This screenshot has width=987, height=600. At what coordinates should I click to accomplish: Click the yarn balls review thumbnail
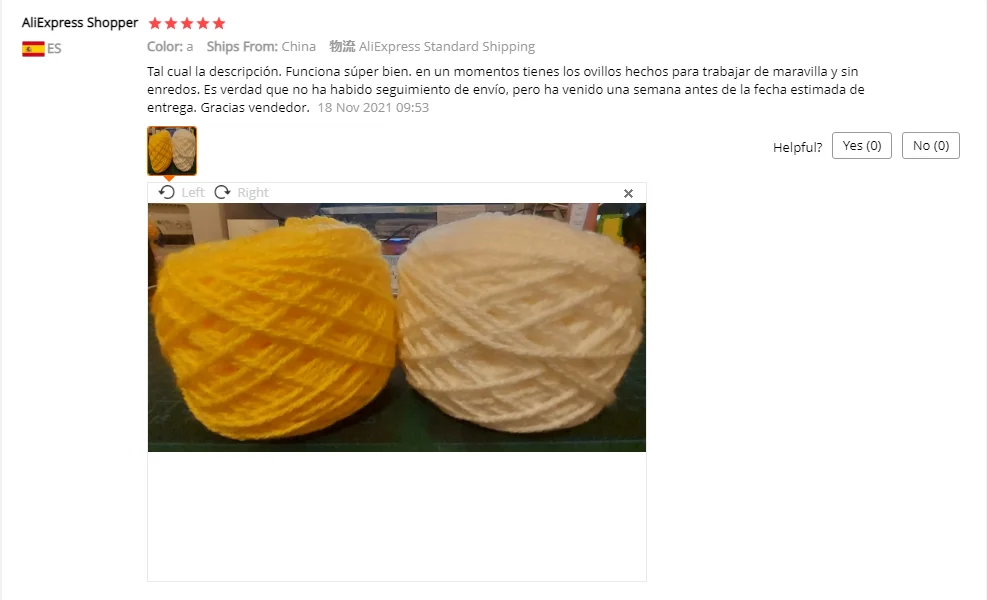pos(172,150)
